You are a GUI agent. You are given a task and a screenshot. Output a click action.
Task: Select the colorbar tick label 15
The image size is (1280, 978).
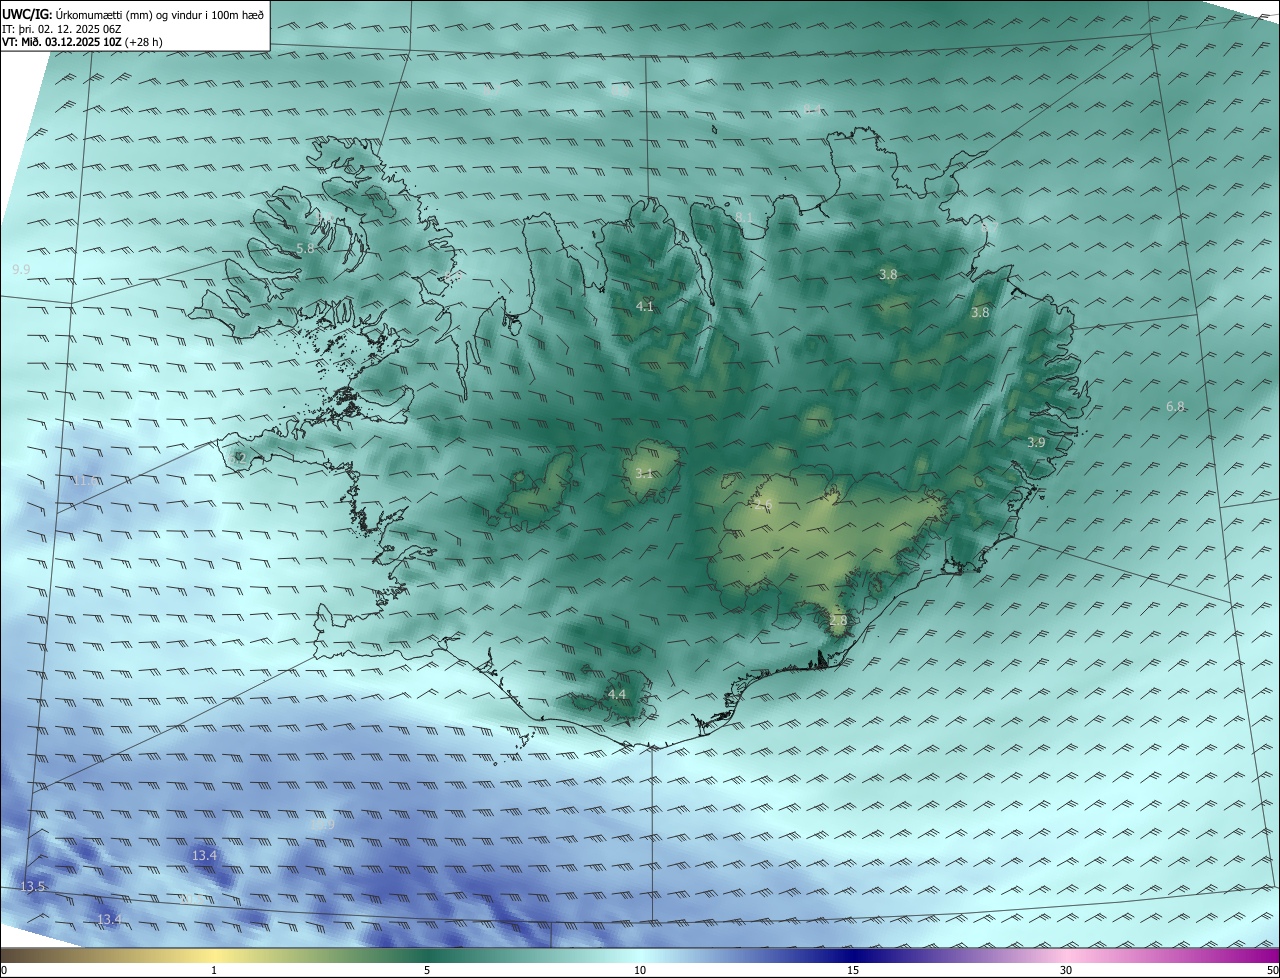click(853, 970)
